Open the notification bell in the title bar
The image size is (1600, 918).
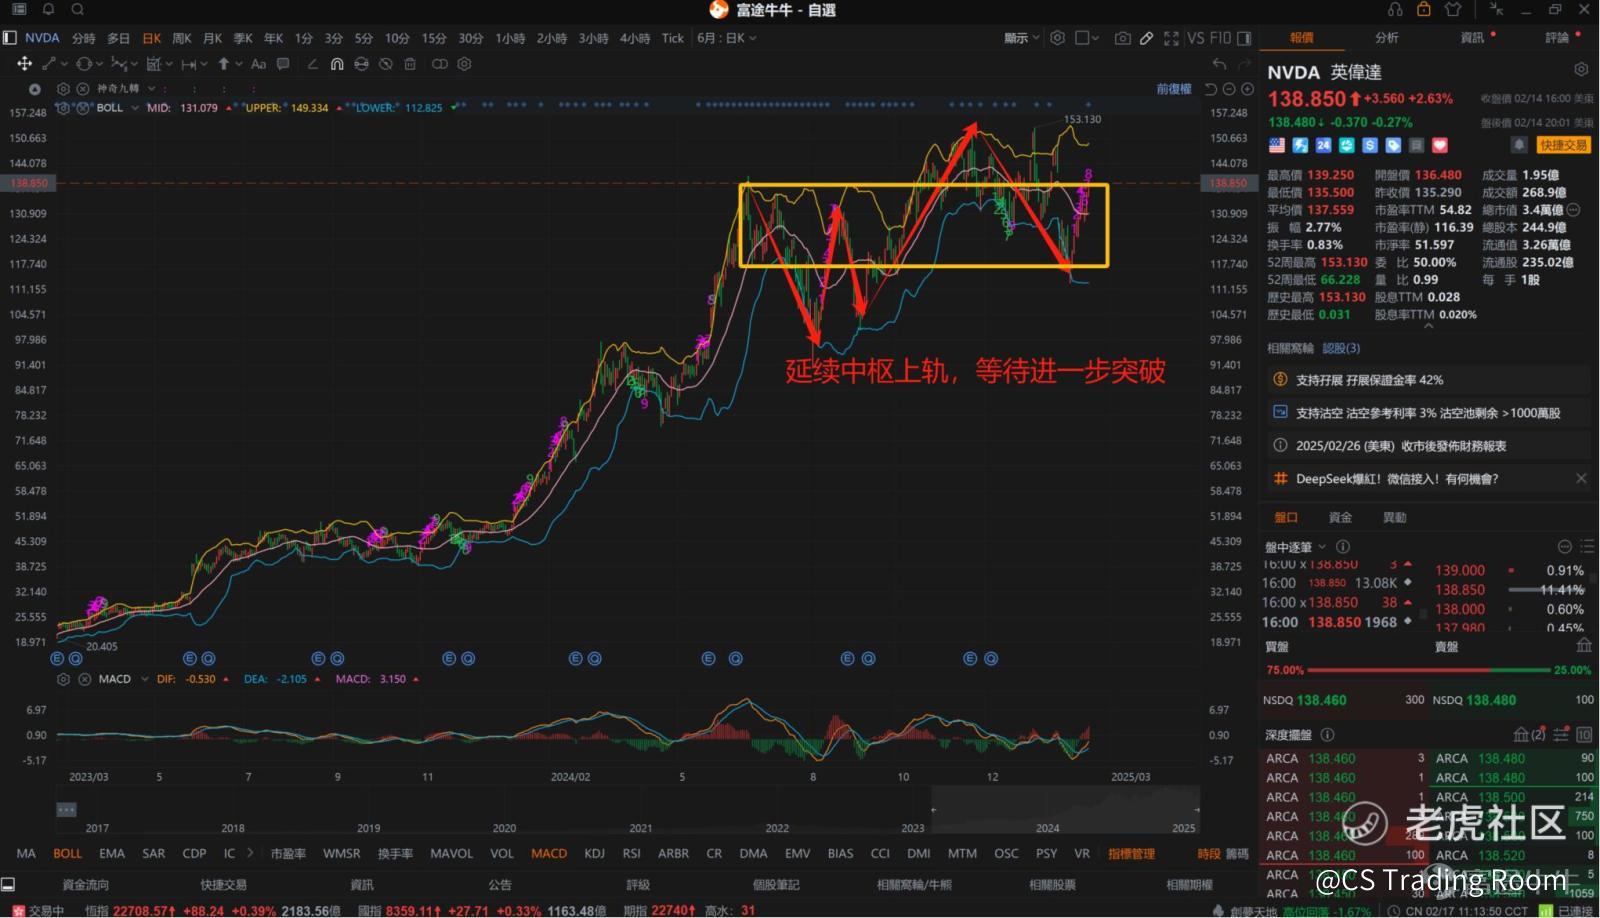coord(48,9)
